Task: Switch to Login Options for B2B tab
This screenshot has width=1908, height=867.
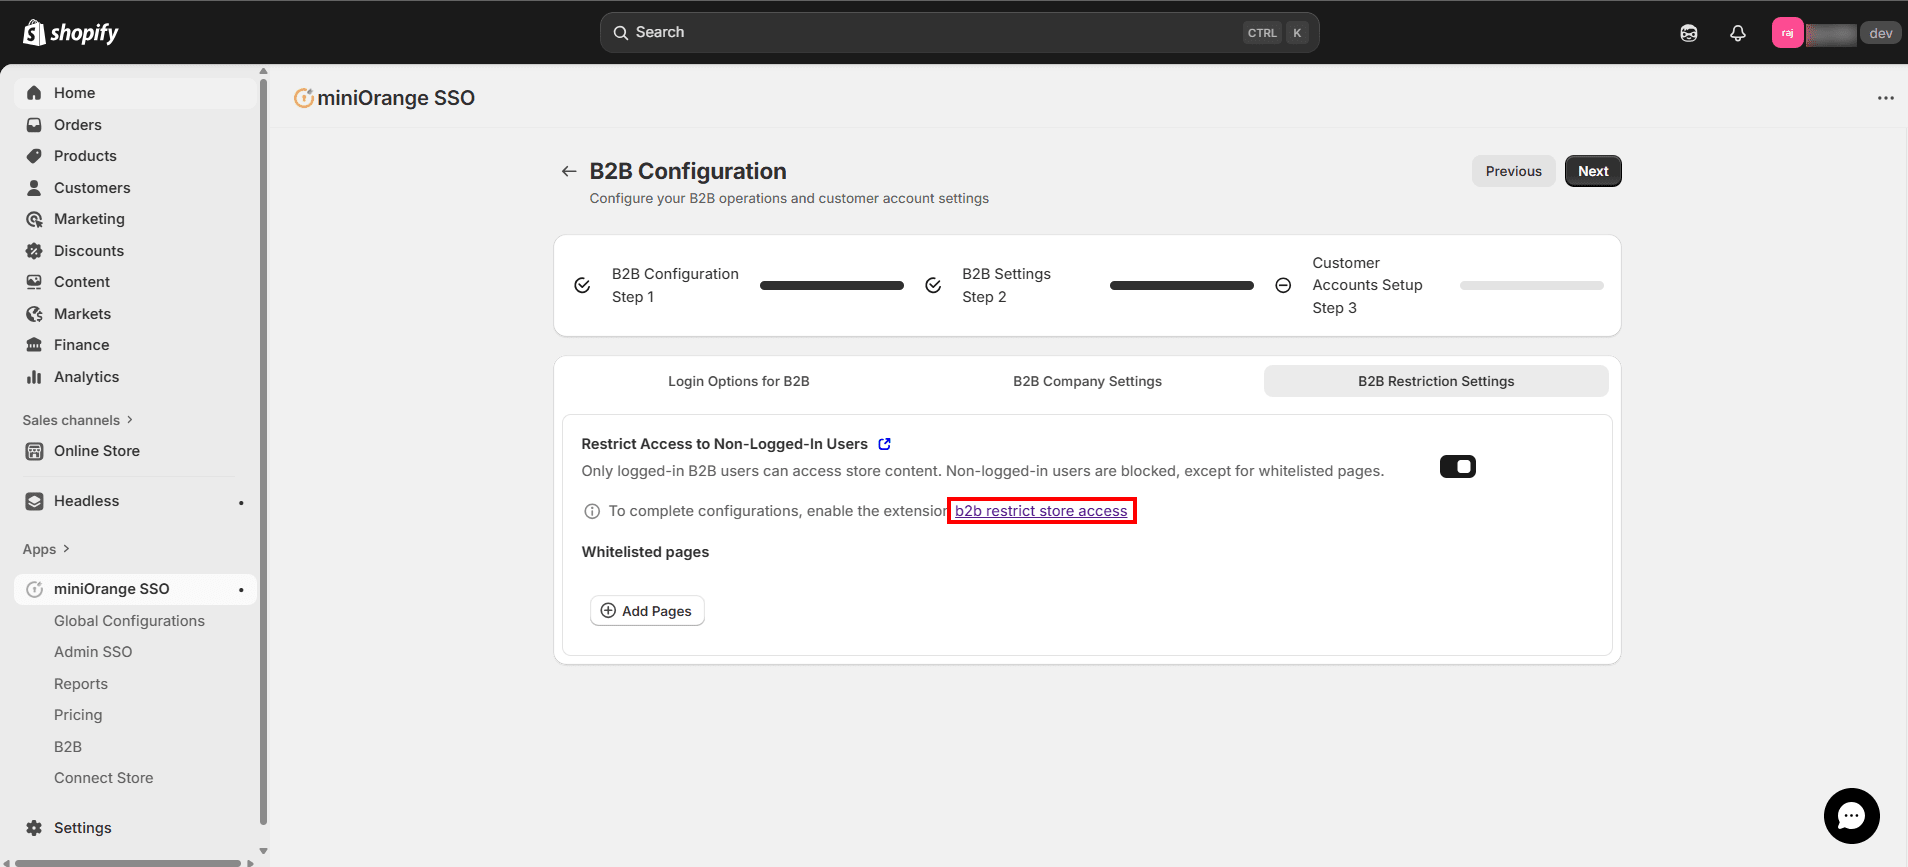Action: pyautogui.click(x=739, y=381)
